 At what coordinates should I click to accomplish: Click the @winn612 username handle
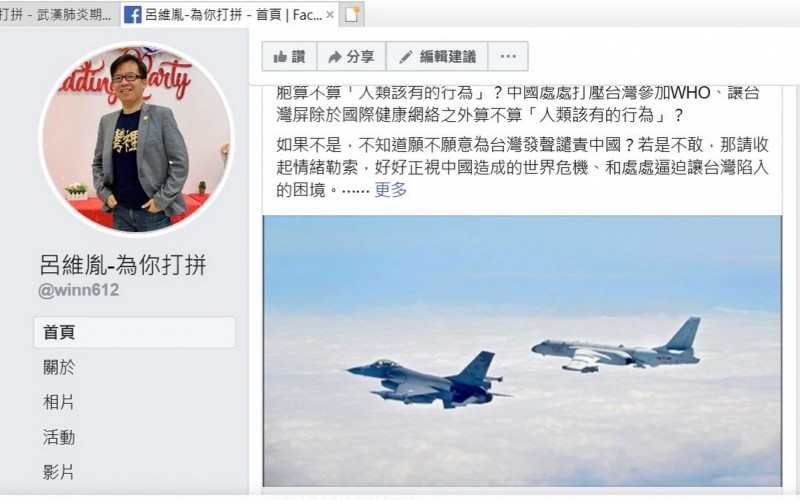coord(79,290)
